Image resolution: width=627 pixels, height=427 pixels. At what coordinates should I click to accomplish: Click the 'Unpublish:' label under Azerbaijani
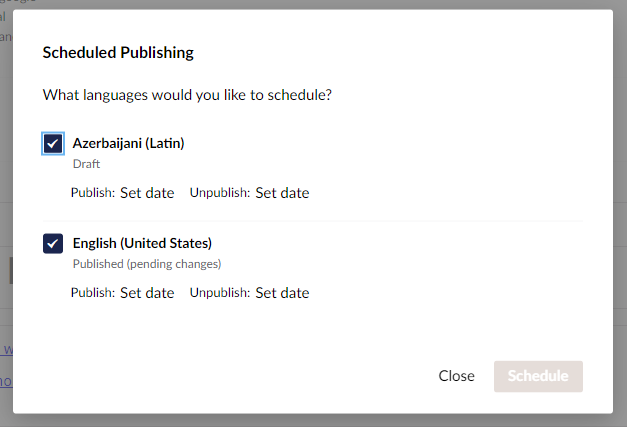tap(219, 193)
